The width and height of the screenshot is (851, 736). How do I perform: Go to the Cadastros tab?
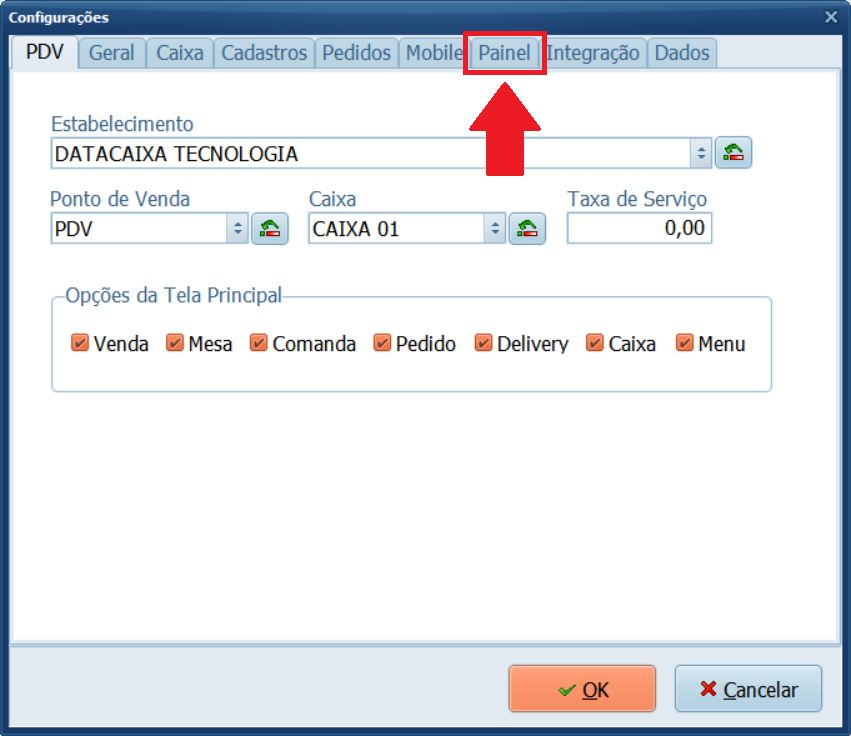(264, 53)
